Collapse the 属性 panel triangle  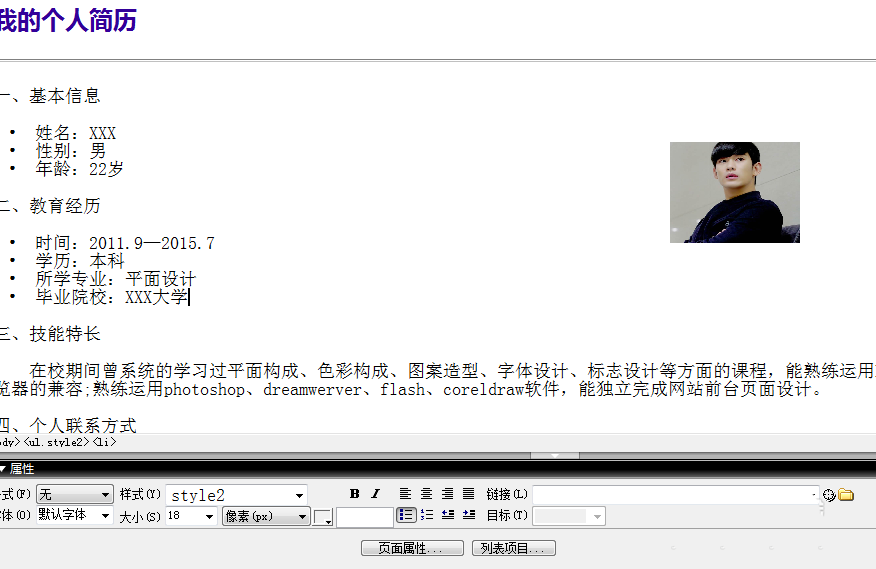point(3,469)
